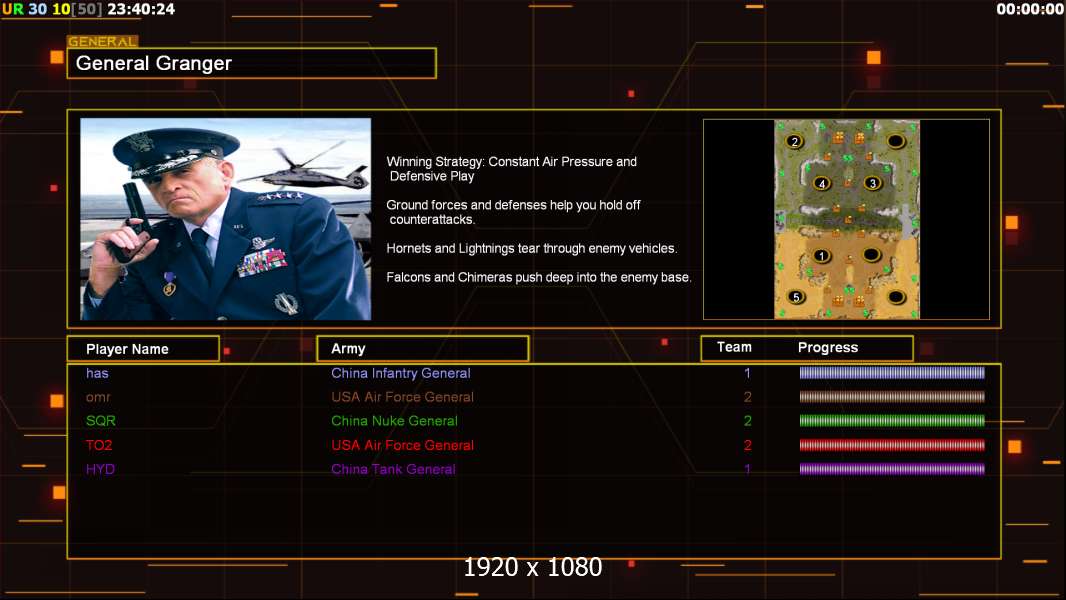This screenshot has height=600, width=1066.
Task: Click the GENERAL label above the name
Action: [102, 41]
